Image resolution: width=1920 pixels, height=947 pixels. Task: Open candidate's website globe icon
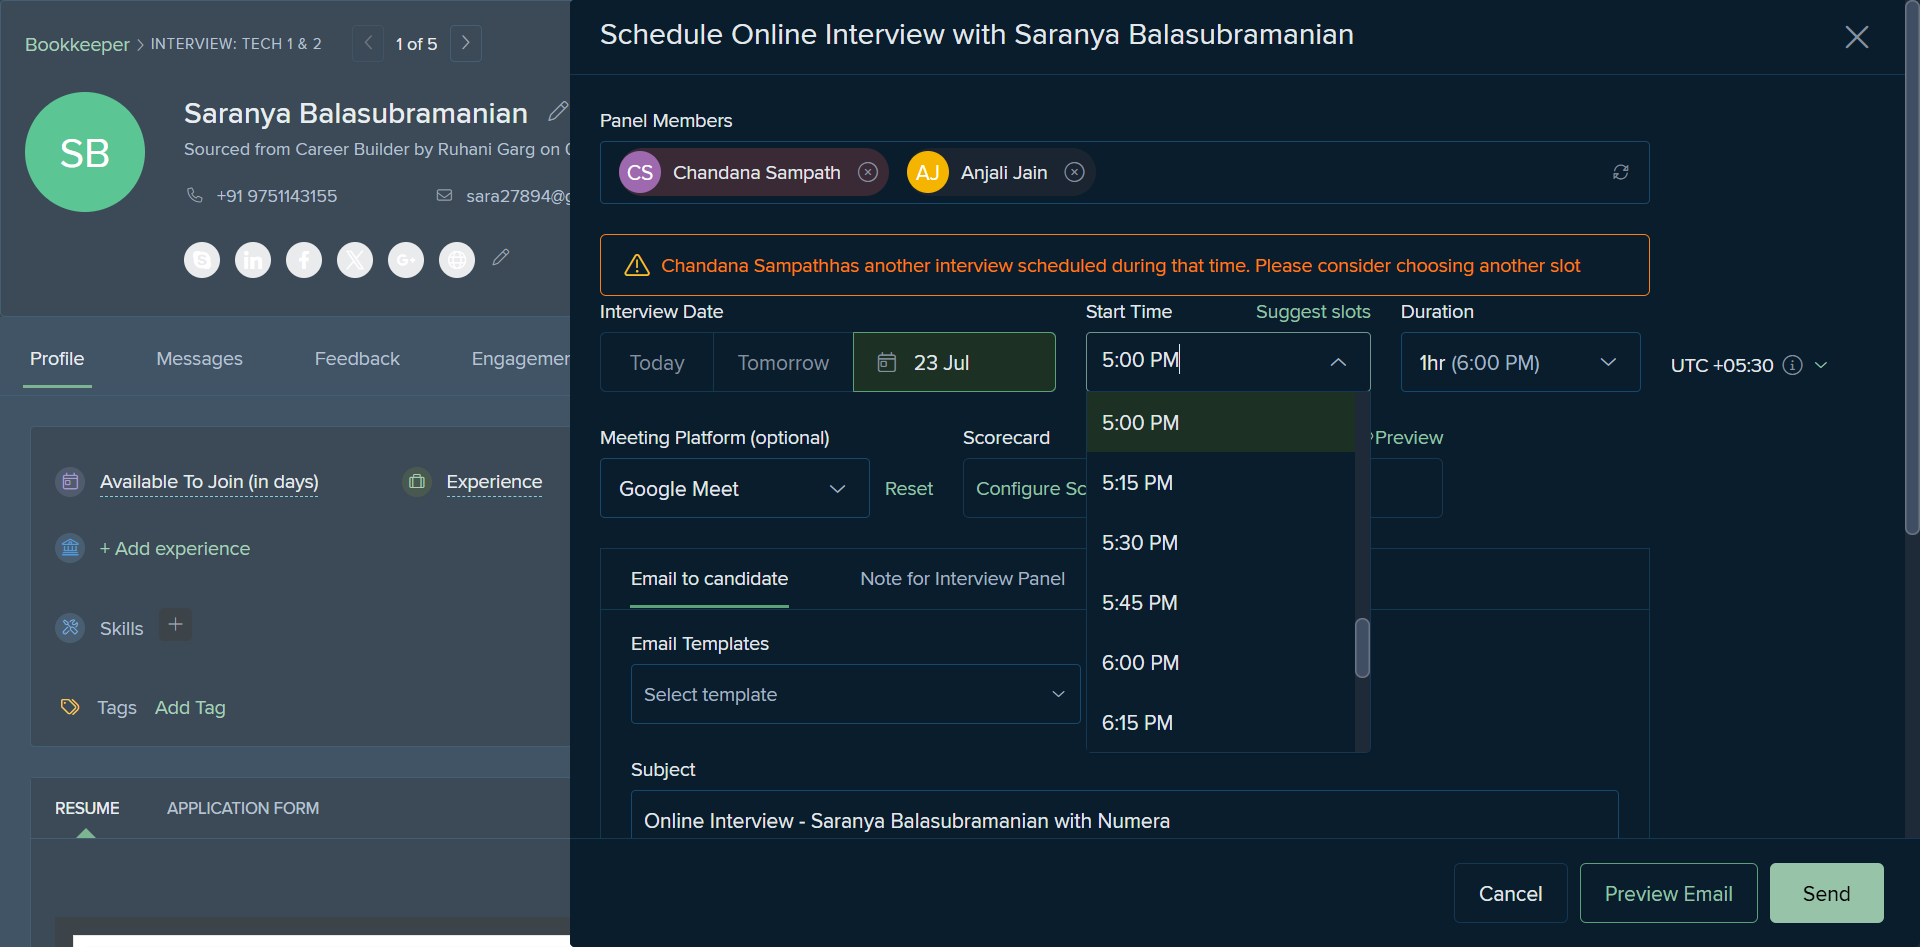point(457,260)
